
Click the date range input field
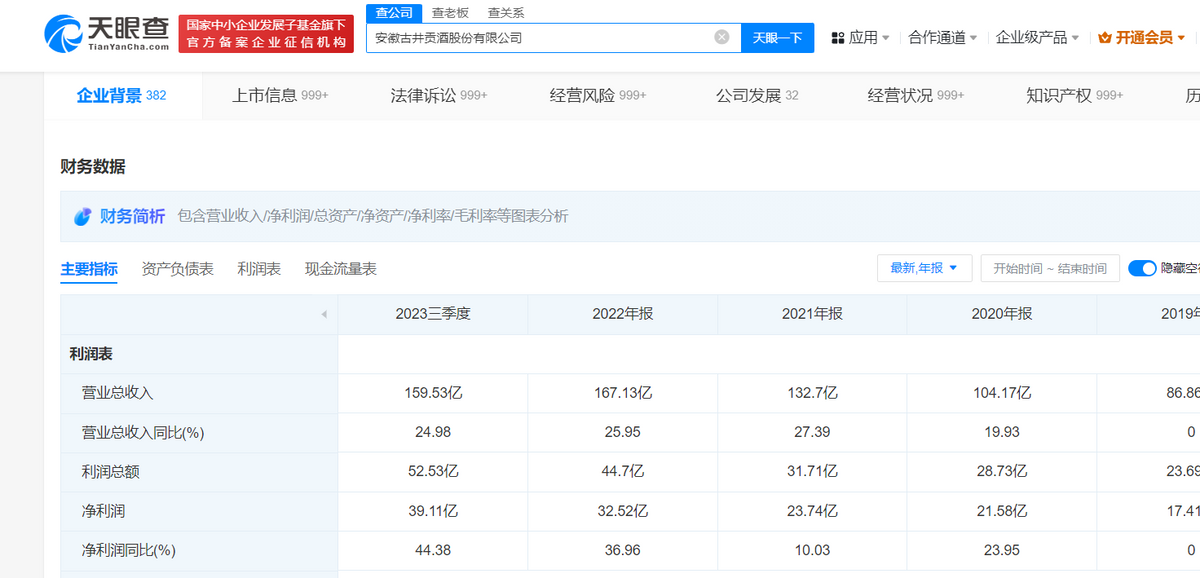point(1049,268)
